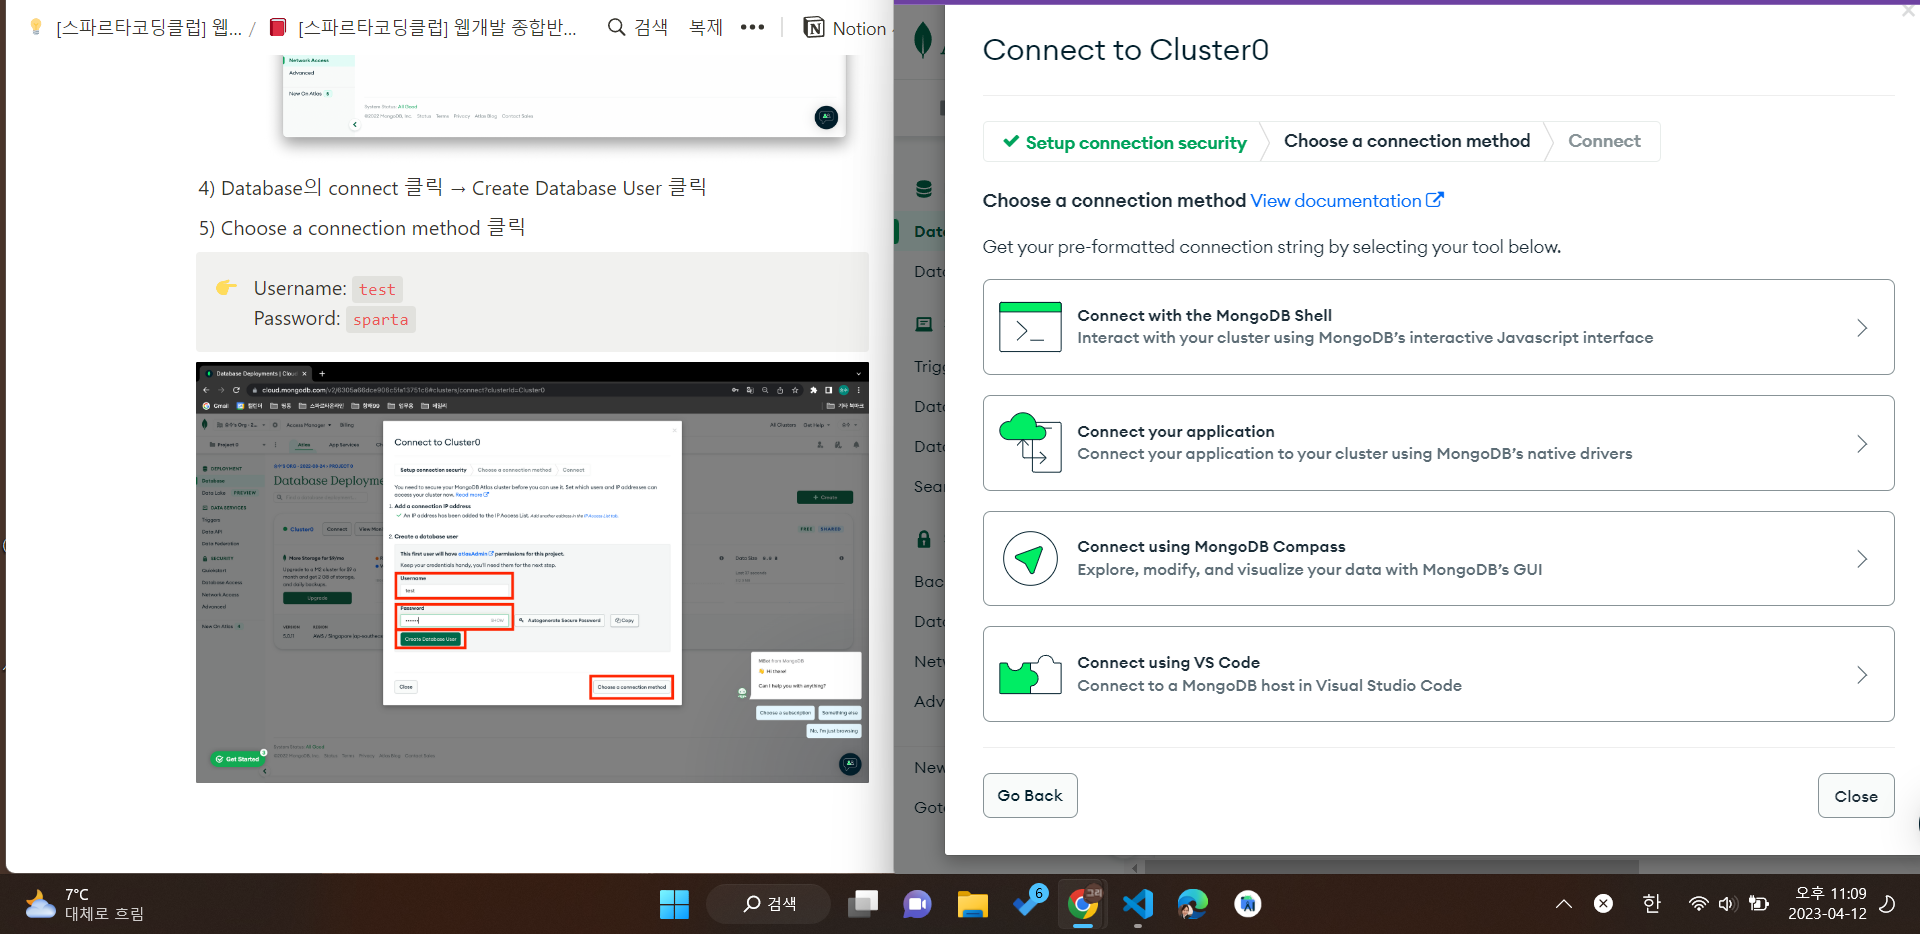Open the volume control in tray
The height and width of the screenshot is (934, 1920).
point(1727,904)
